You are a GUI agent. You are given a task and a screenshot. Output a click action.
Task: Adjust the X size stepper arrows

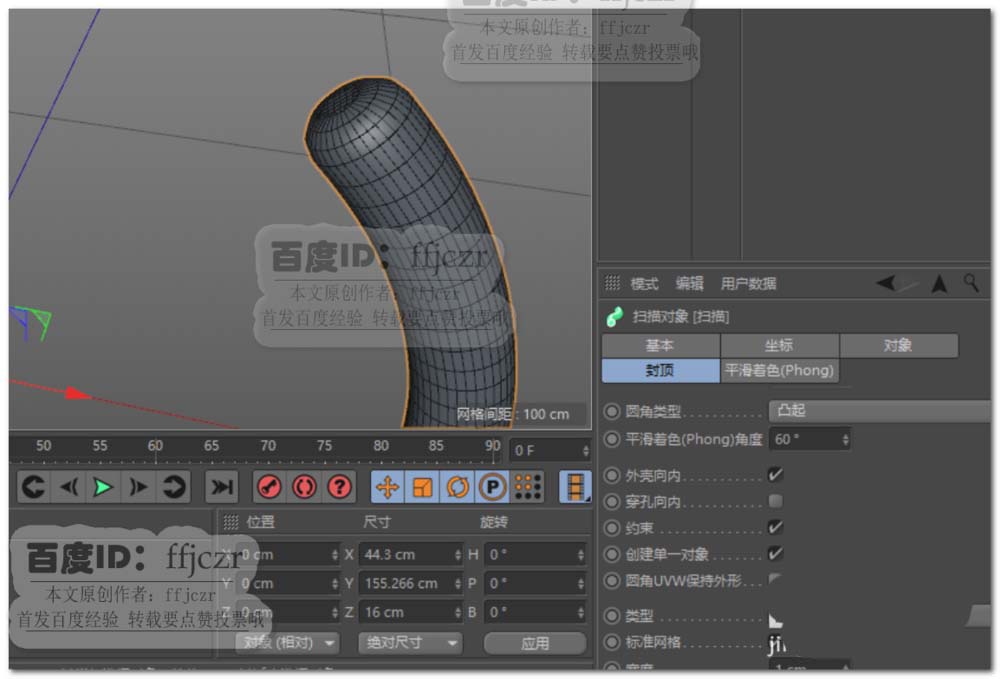[x=457, y=555]
